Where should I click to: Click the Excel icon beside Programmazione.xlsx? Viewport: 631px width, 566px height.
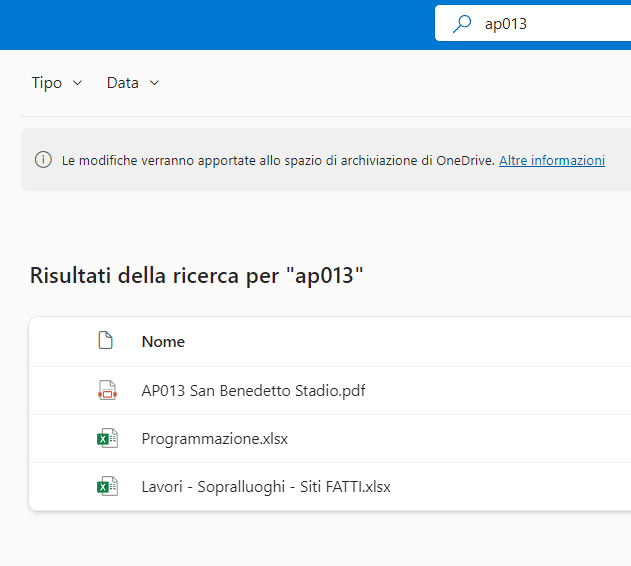click(x=107, y=438)
